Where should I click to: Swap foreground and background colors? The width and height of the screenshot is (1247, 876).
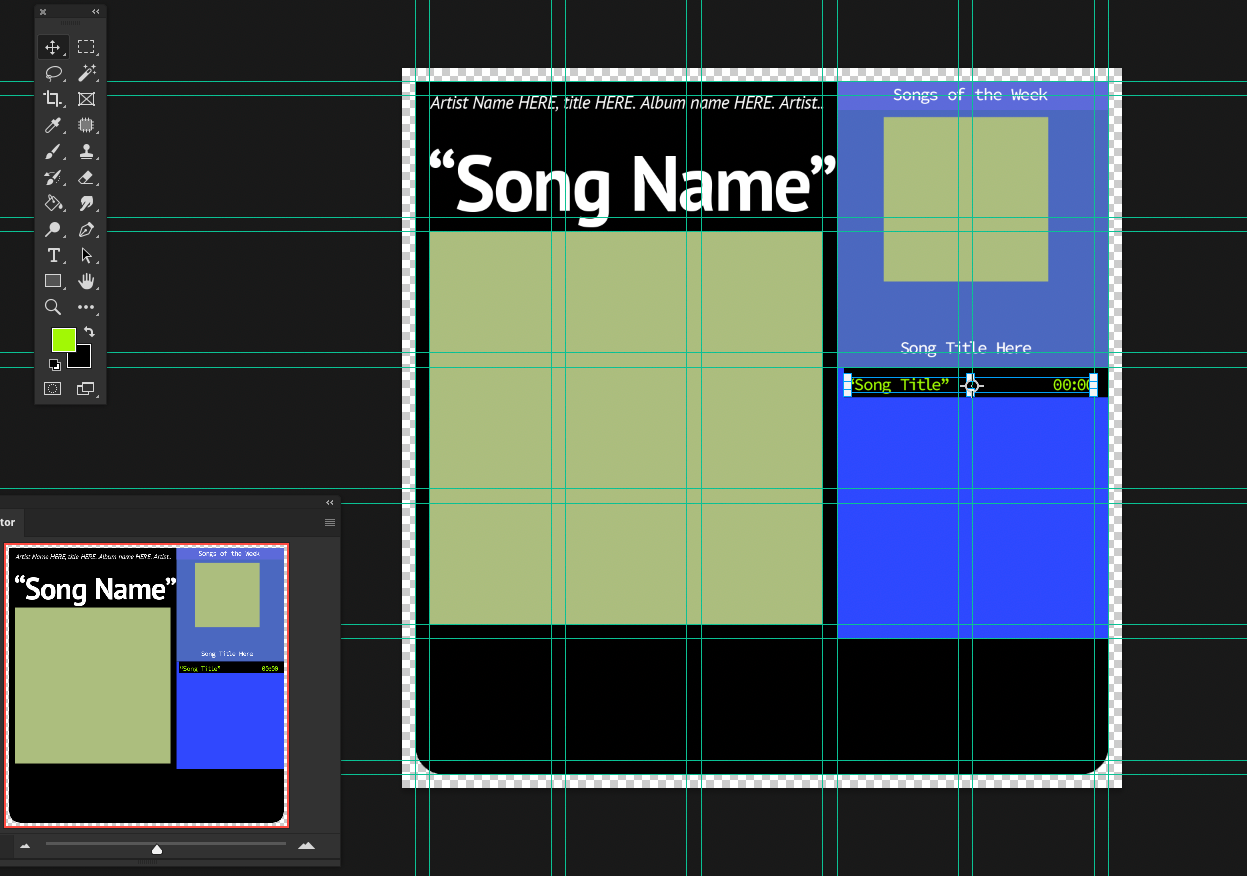(x=87, y=331)
